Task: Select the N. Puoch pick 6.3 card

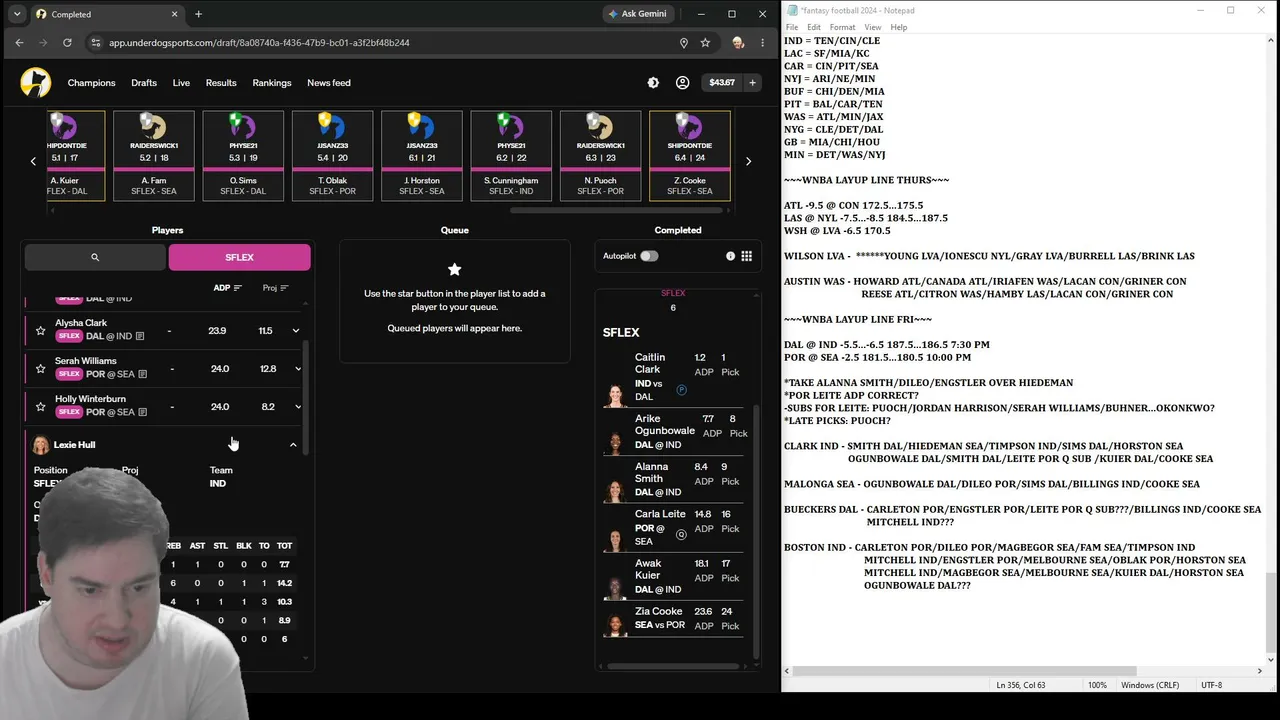Action: click(600, 155)
